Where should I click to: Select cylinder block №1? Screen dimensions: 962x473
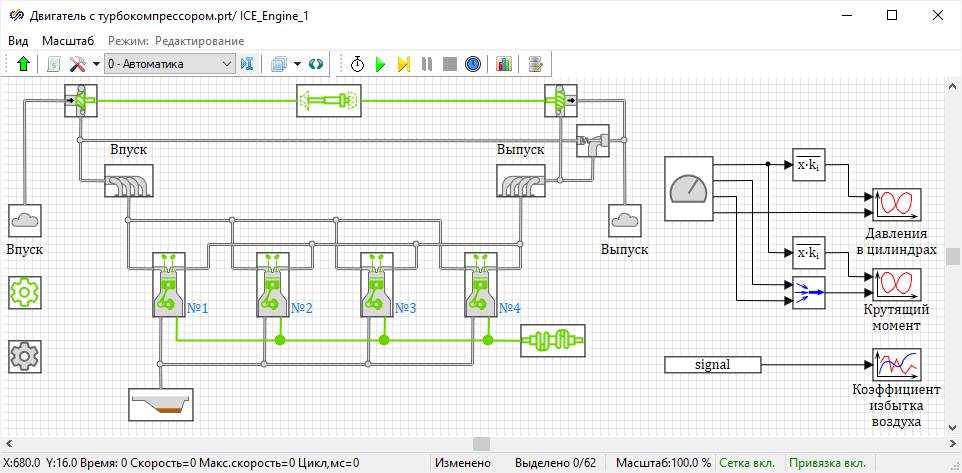coord(166,285)
